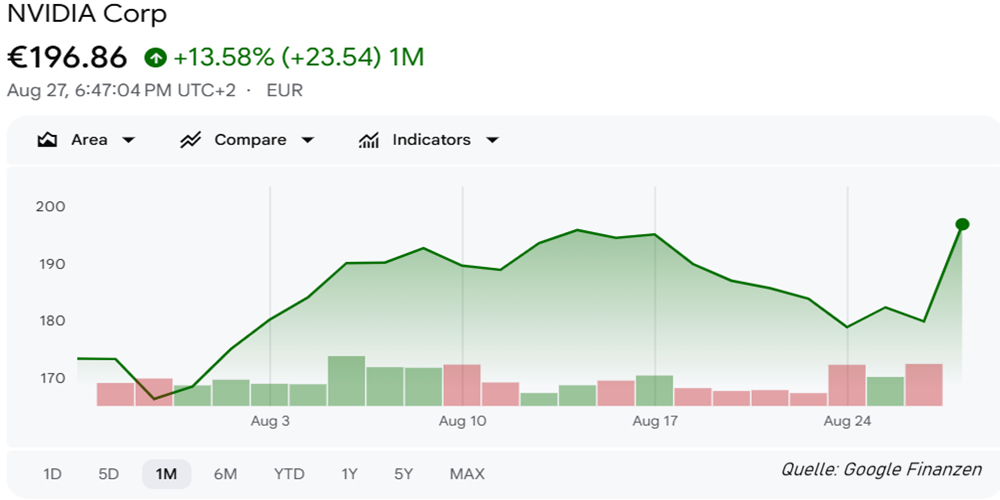Image resolution: width=1000 pixels, height=500 pixels.
Task: Click the Aug 10 date label
Action: (x=462, y=422)
